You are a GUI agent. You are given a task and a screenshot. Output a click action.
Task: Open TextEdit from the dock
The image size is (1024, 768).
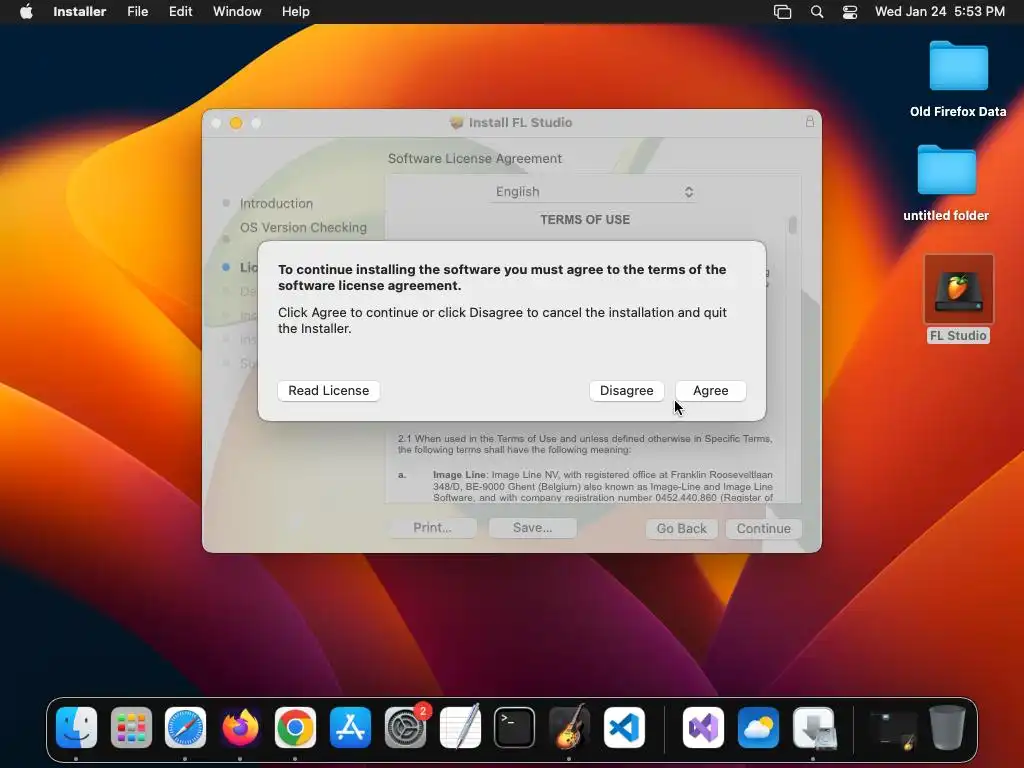pos(460,728)
